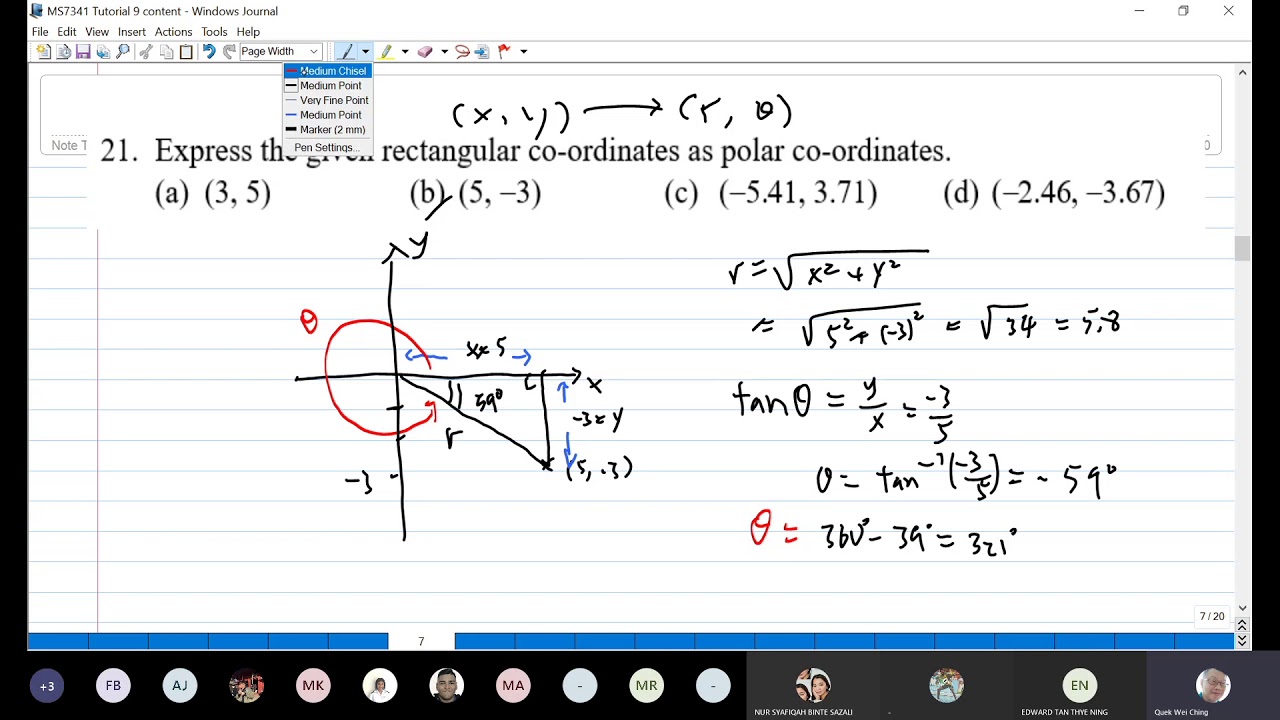
Task: Select the Highlighter tool
Action: point(386,51)
